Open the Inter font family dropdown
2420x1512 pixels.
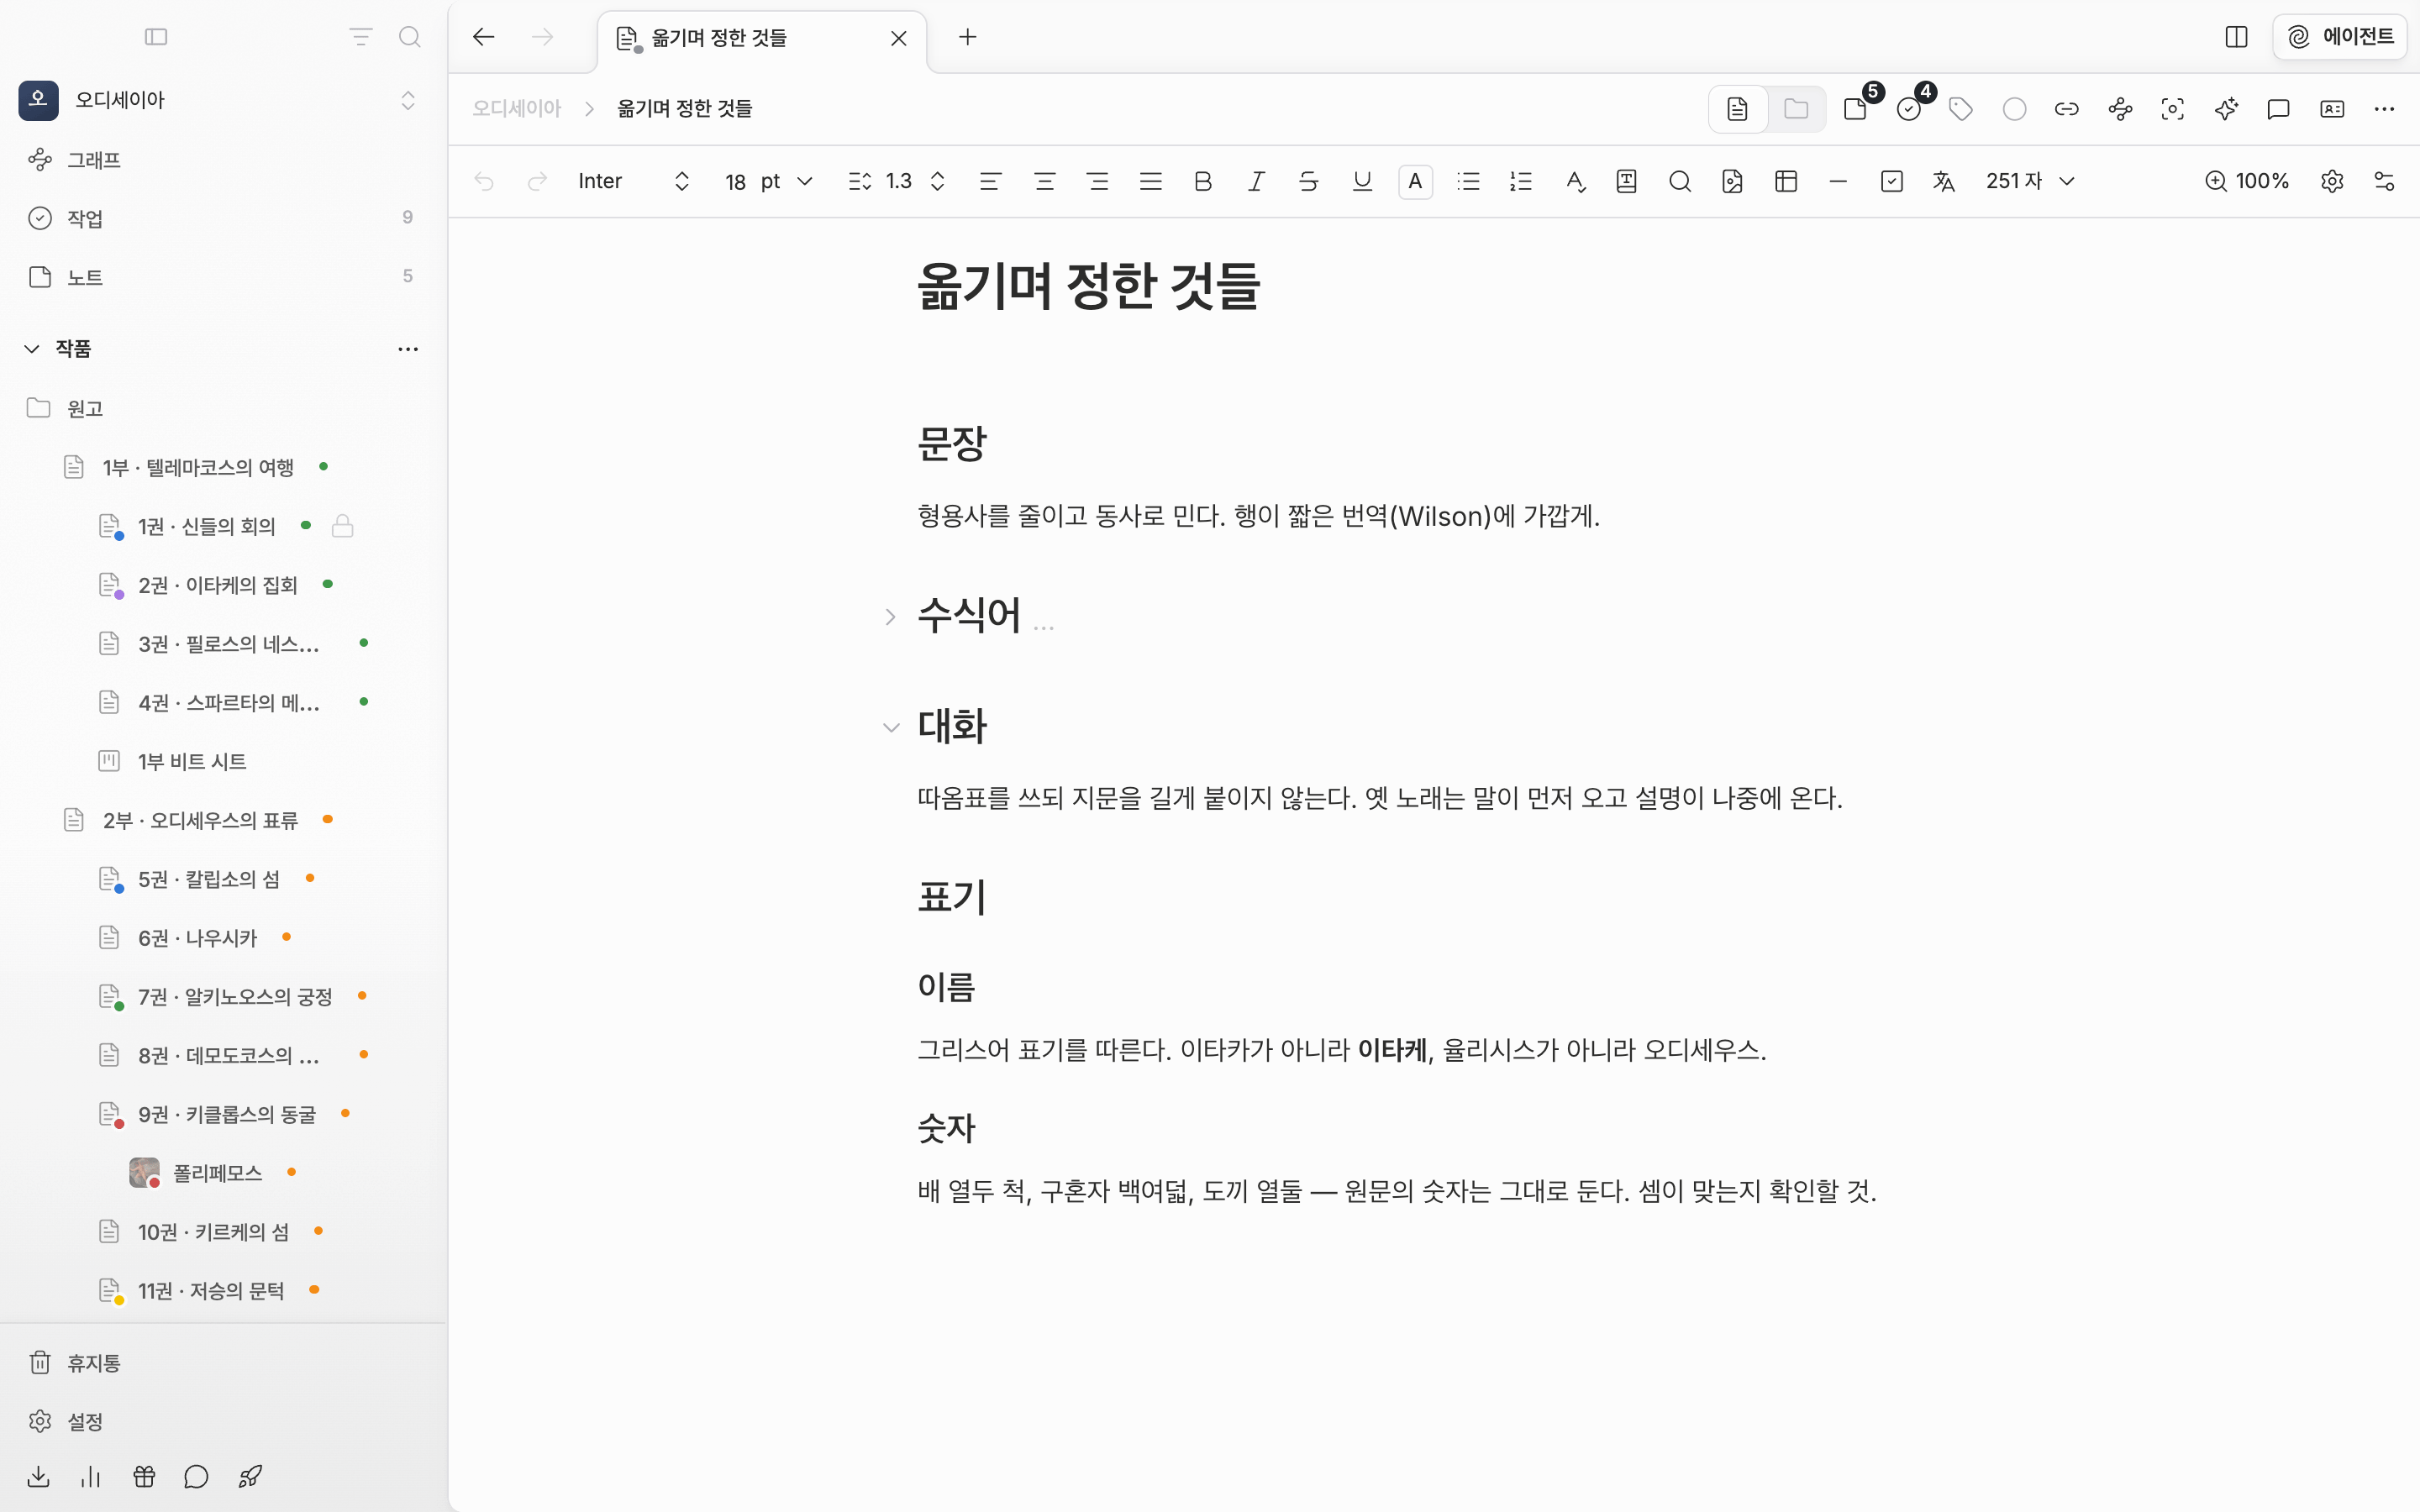pos(634,181)
